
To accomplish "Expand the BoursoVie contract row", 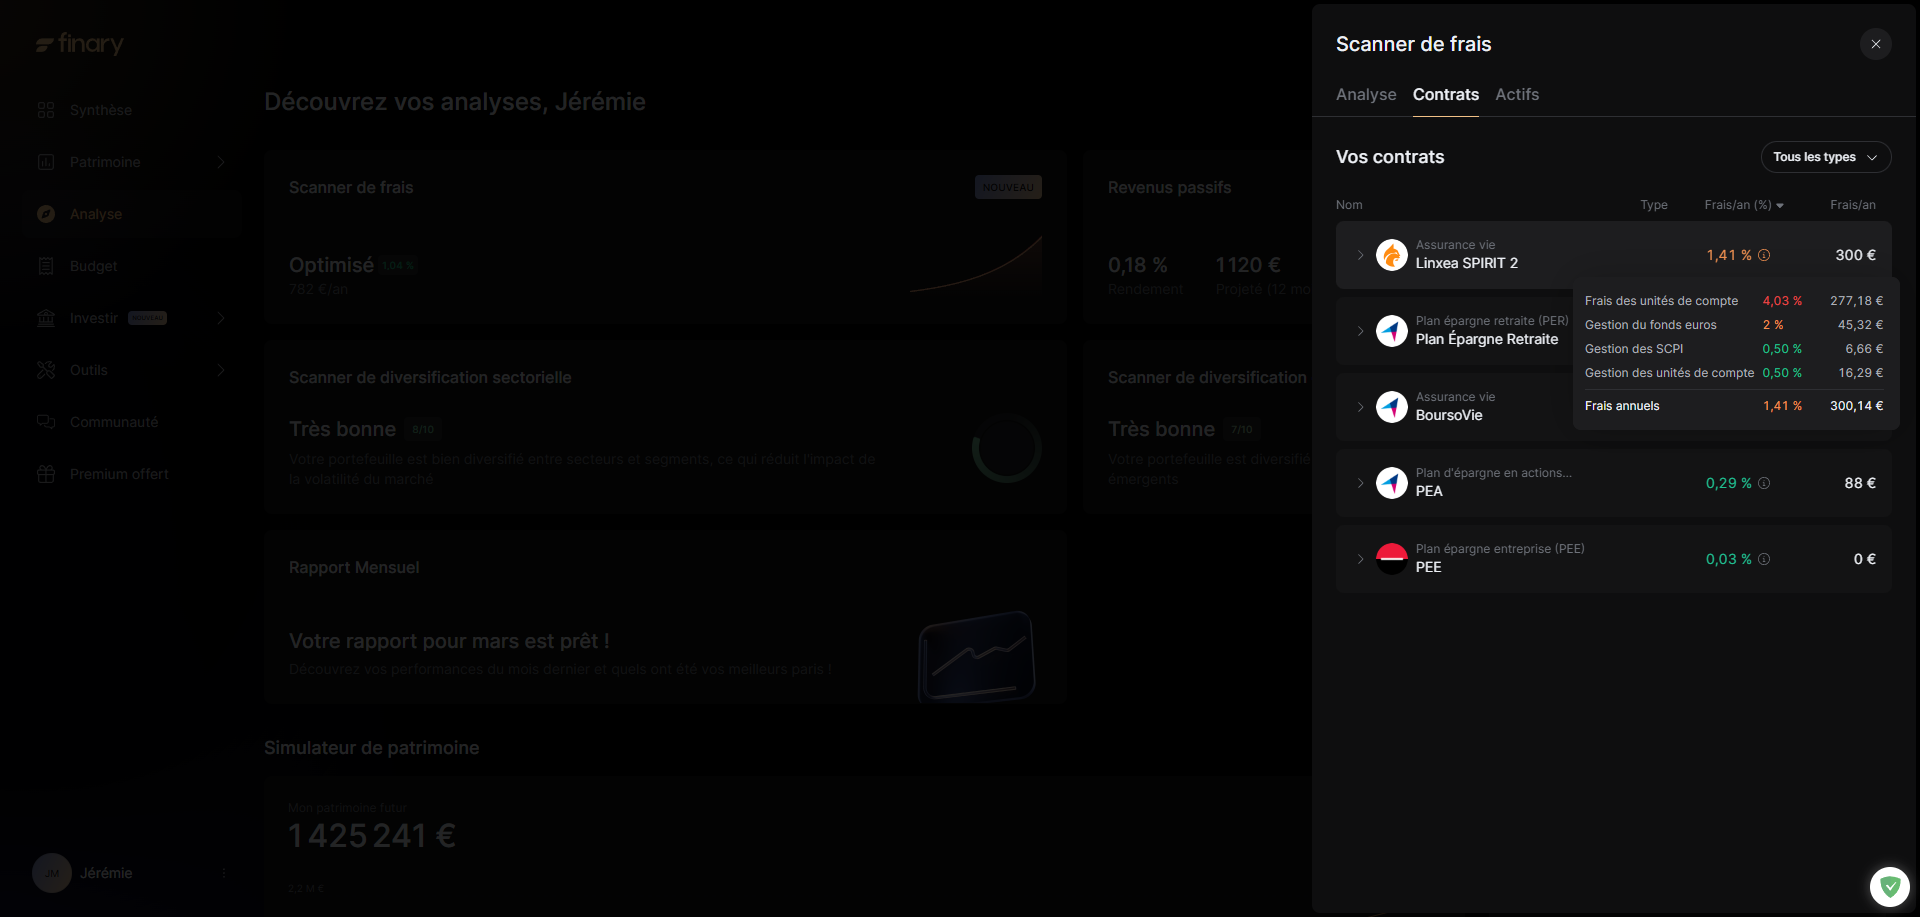I will (1360, 407).
